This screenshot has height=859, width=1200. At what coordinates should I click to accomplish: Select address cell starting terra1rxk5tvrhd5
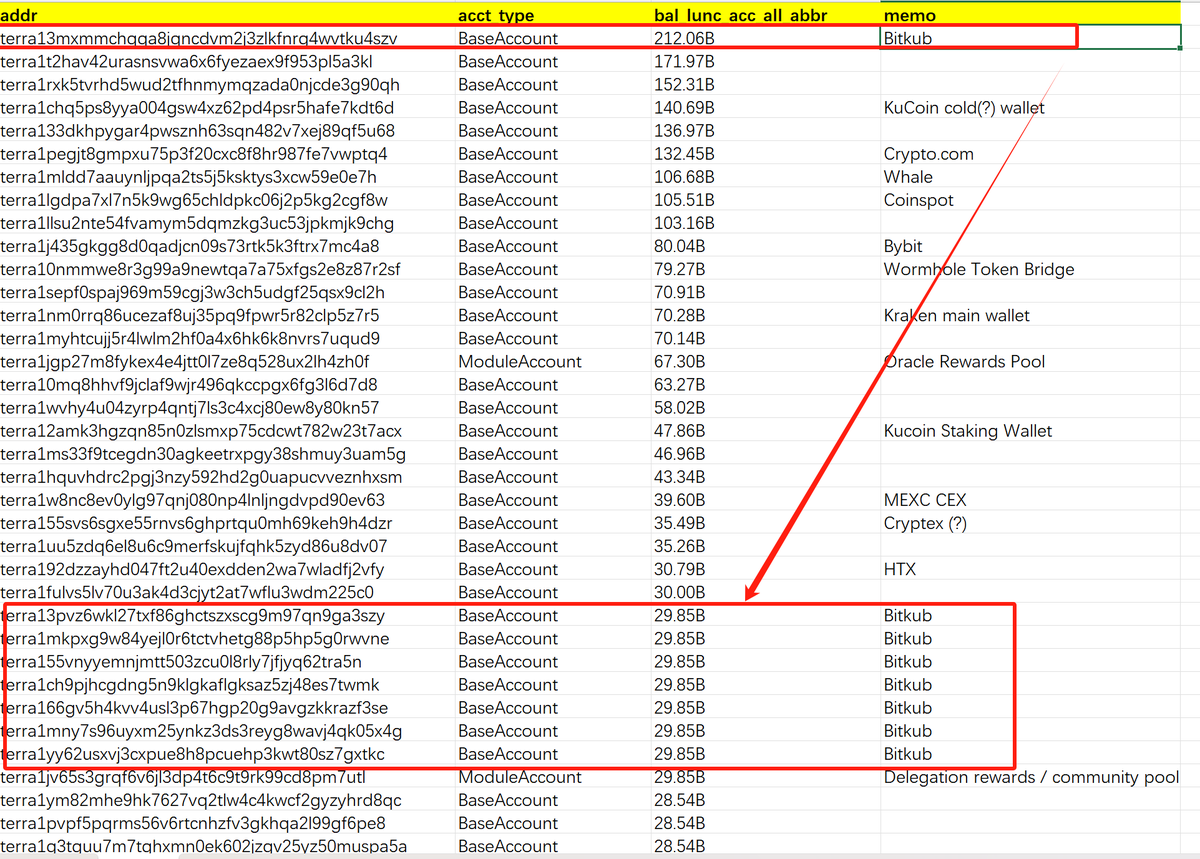[x=227, y=84]
